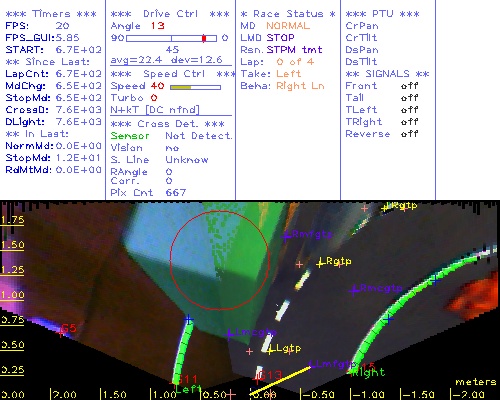500x400 pixels.
Task: Click the yellow Speed level bar
Action: click(x=180, y=87)
